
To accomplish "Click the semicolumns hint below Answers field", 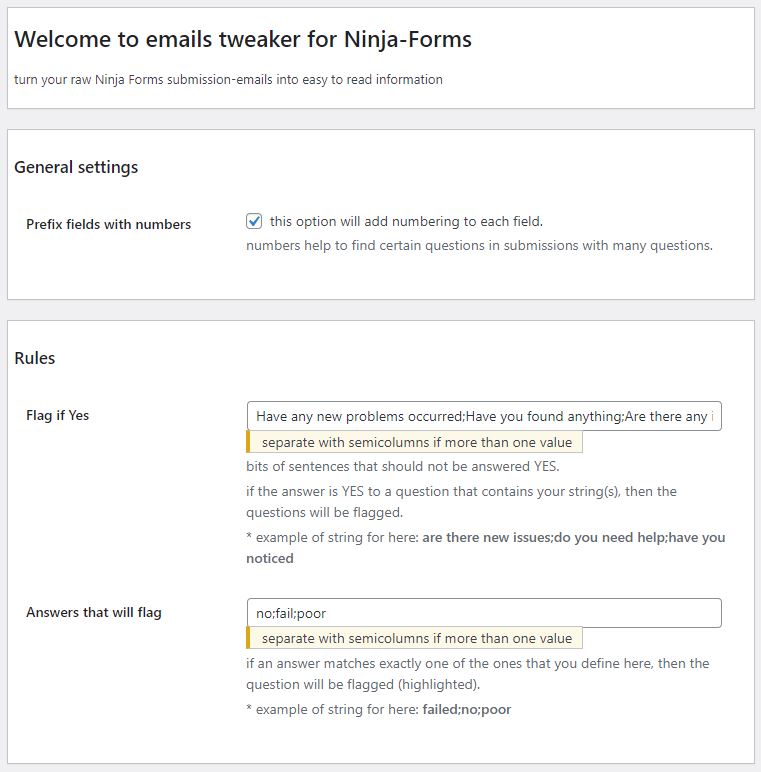I will (x=414, y=638).
